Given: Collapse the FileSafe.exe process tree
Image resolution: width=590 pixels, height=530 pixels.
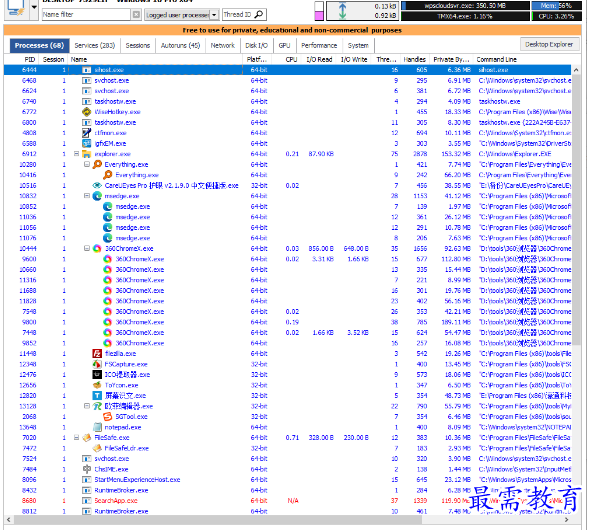Looking at the screenshot, I should [76, 438].
